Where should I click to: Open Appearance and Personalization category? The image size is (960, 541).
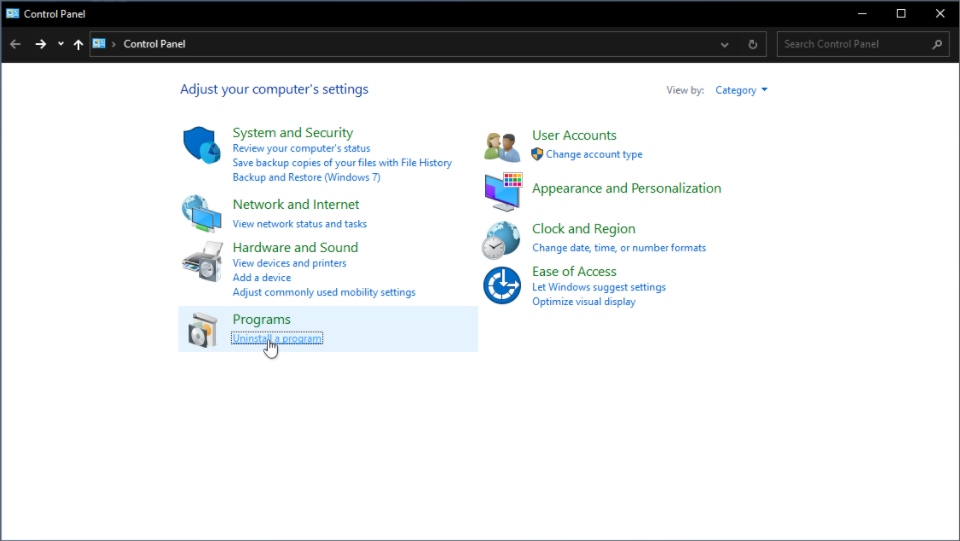(626, 188)
